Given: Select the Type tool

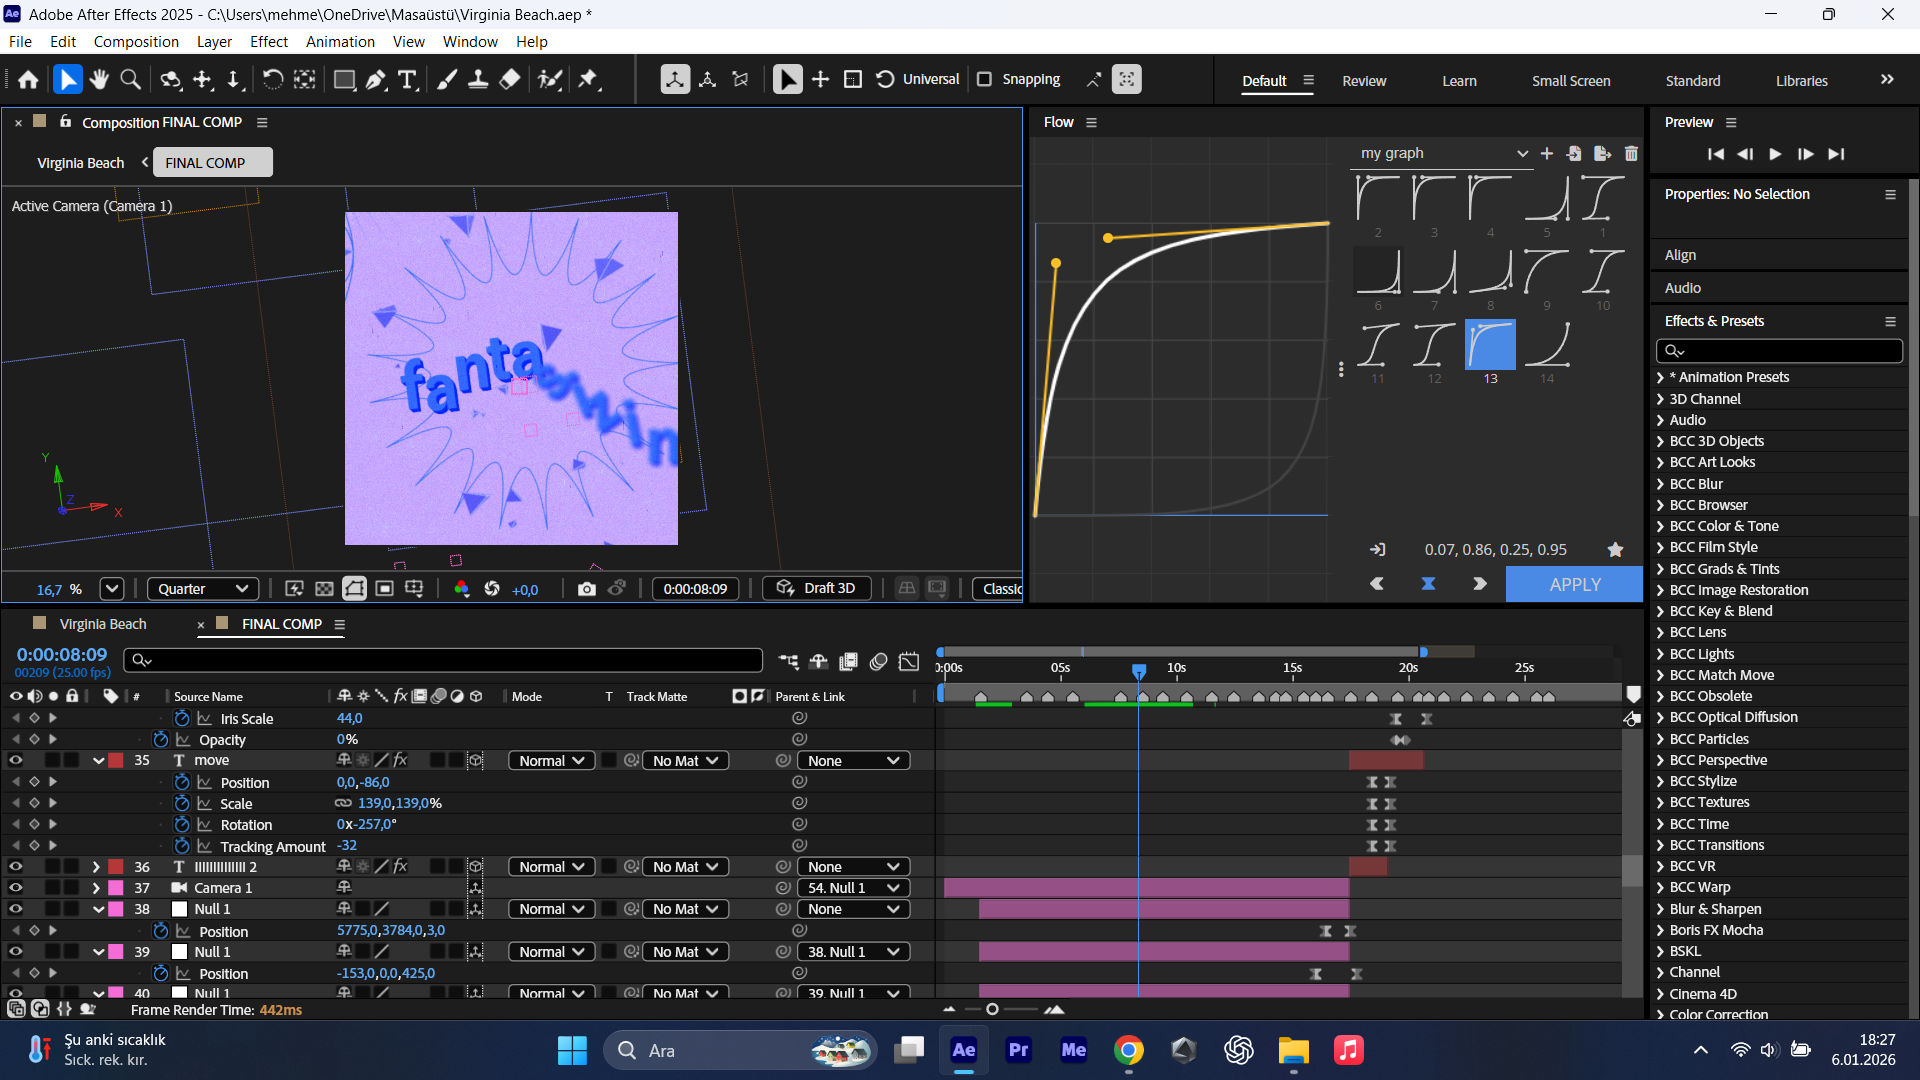Looking at the screenshot, I should coord(407,80).
